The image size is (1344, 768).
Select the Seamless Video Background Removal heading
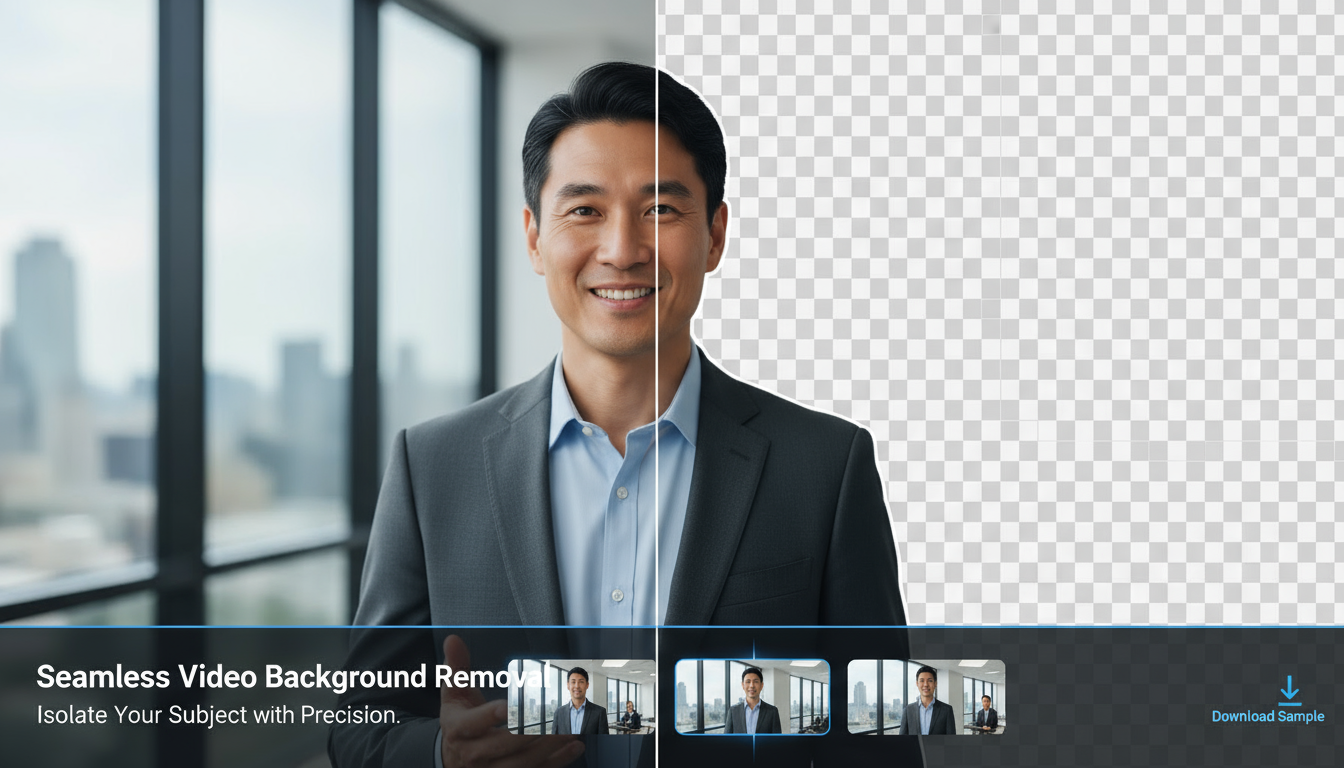pos(292,677)
